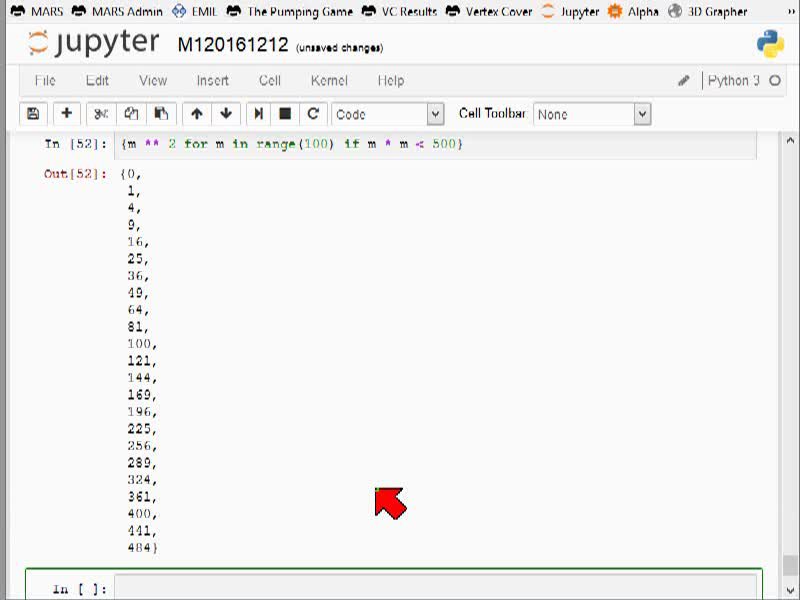Click the vertical scrollbar thumb

[790, 566]
